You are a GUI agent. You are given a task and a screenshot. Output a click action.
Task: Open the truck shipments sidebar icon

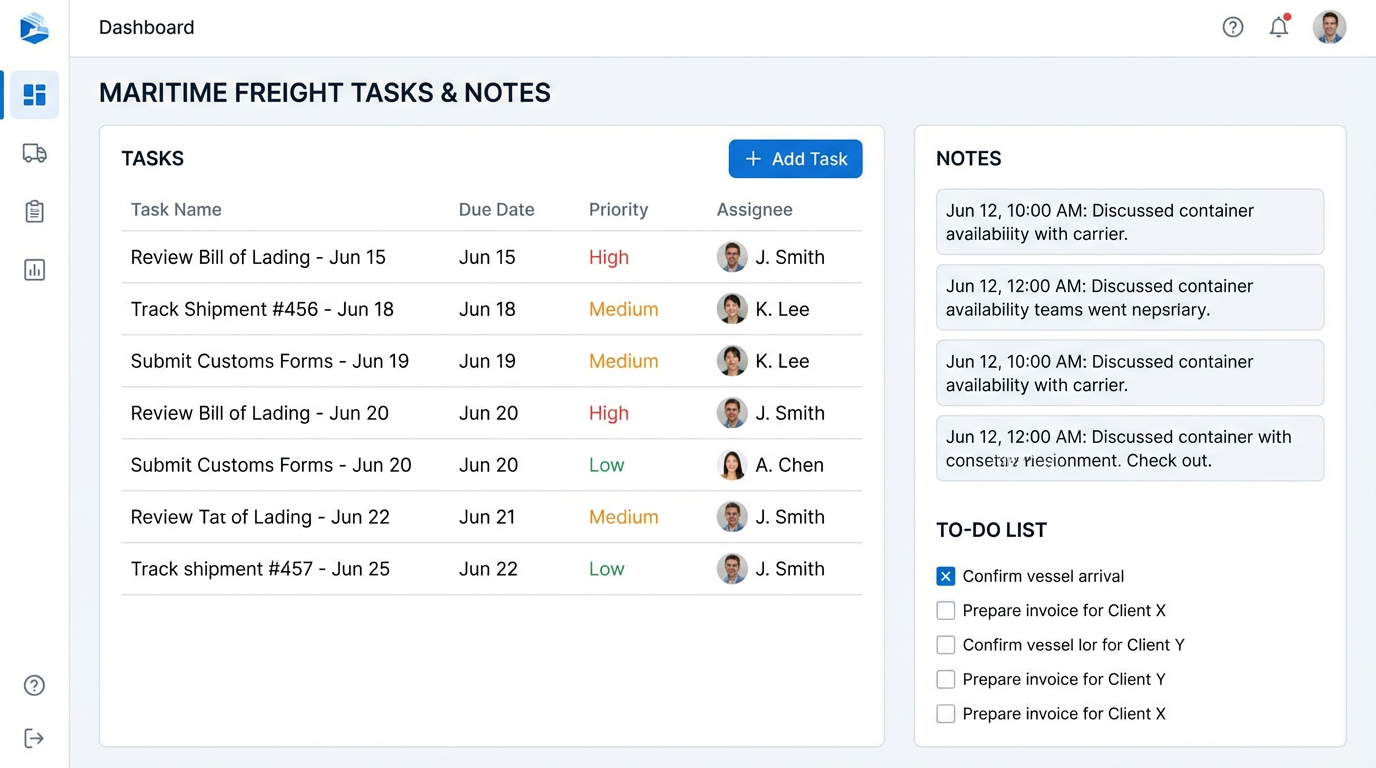click(34, 153)
